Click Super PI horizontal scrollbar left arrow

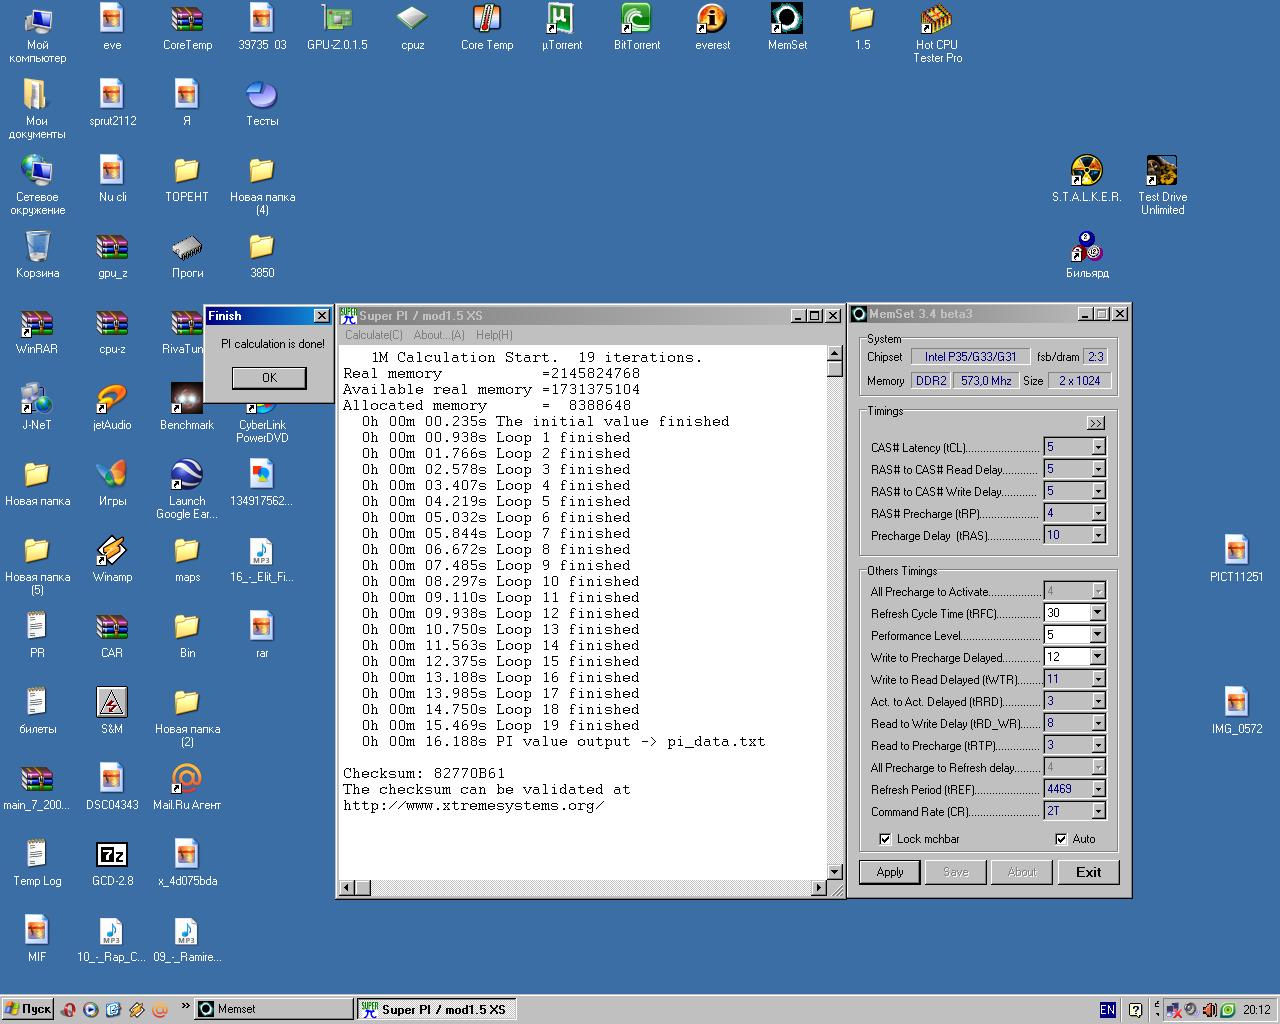347,887
